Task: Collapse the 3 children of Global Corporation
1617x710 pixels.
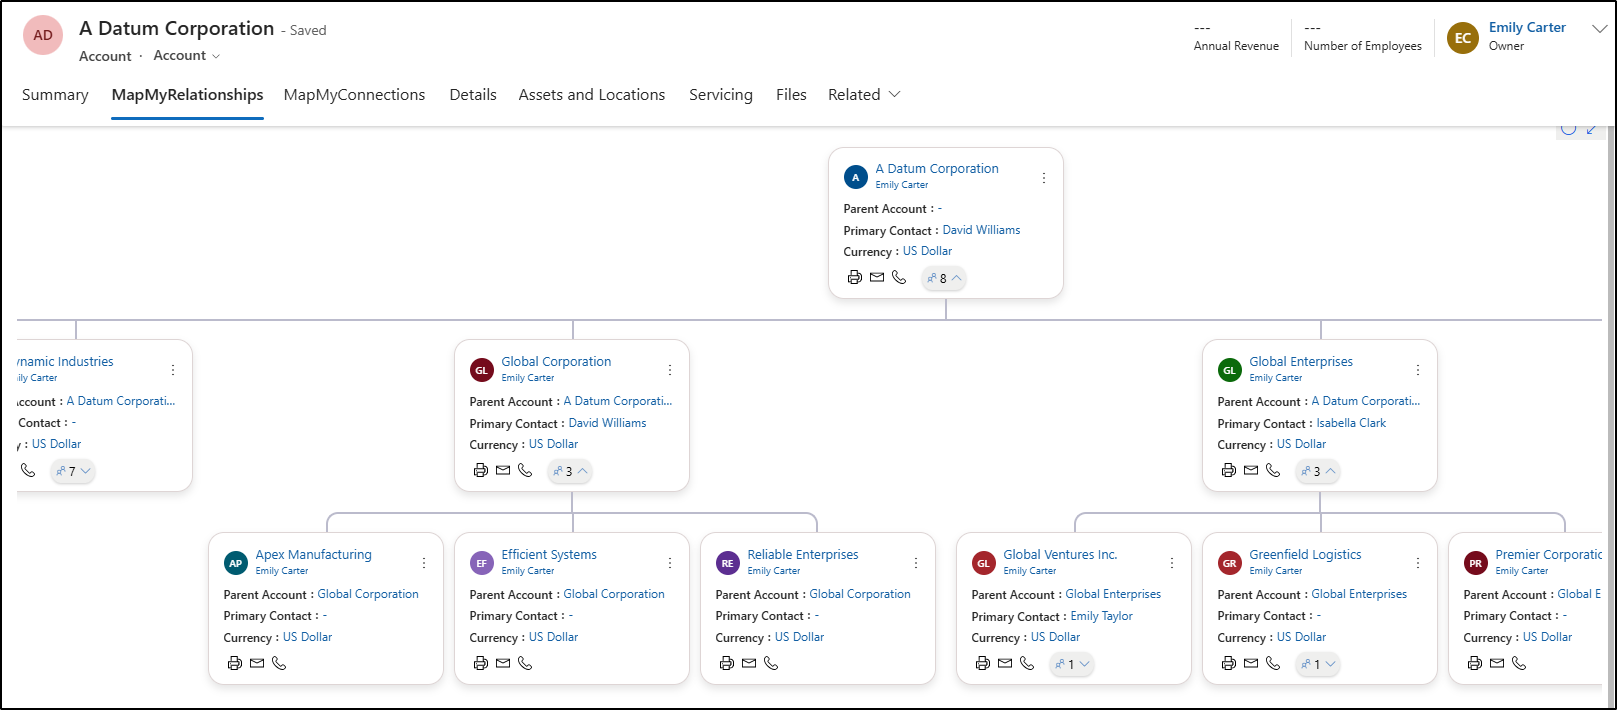Action: coord(570,471)
